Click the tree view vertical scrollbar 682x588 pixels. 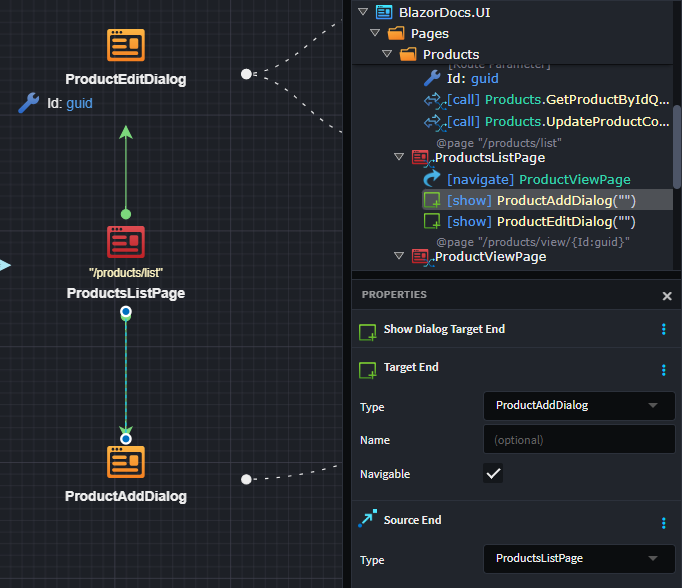tap(677, 147)
